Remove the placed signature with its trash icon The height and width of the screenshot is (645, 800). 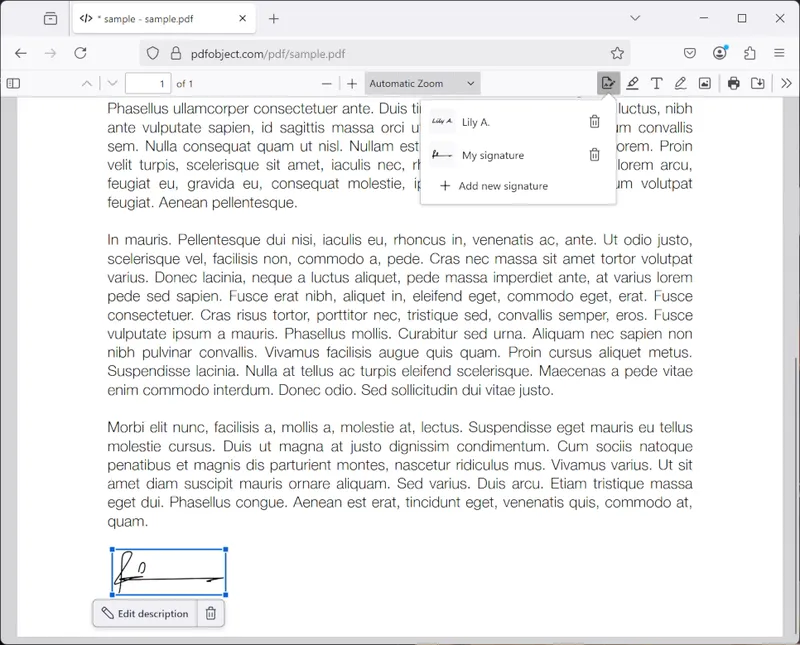[x=210, y=614]
